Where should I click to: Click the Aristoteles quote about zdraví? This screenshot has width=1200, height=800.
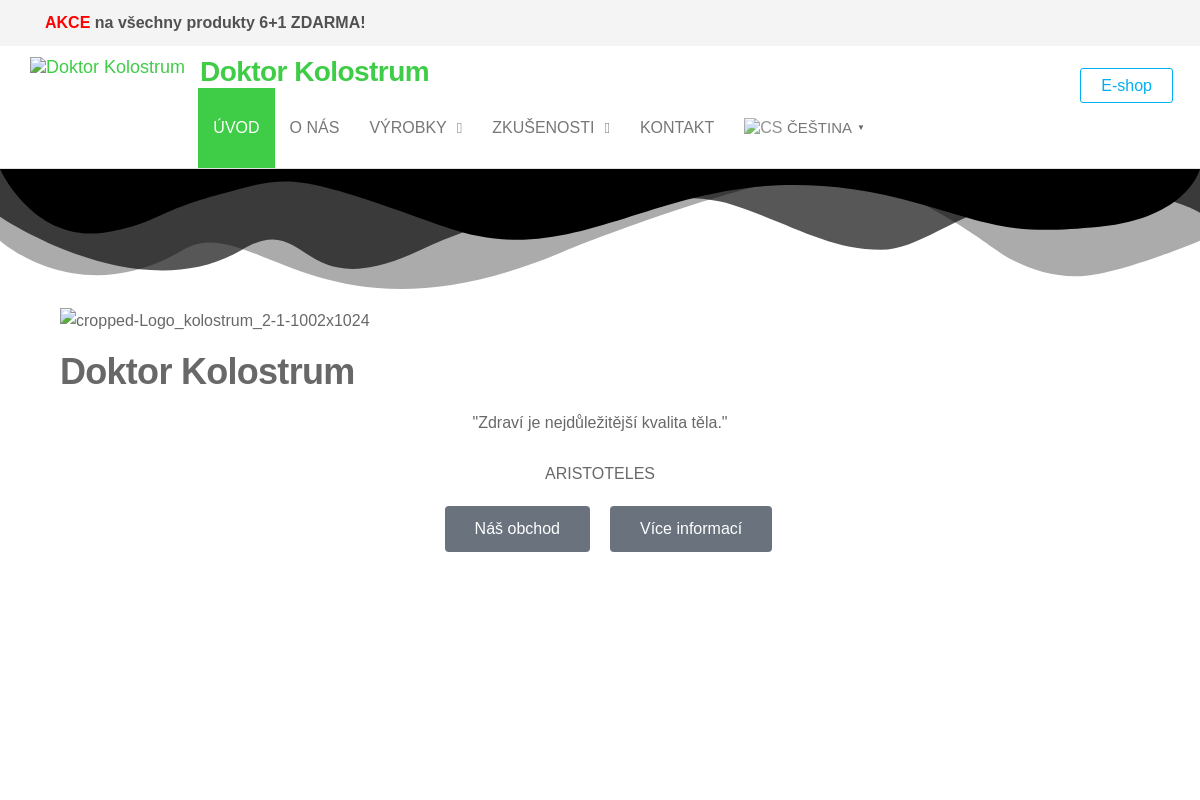point(600,423)
